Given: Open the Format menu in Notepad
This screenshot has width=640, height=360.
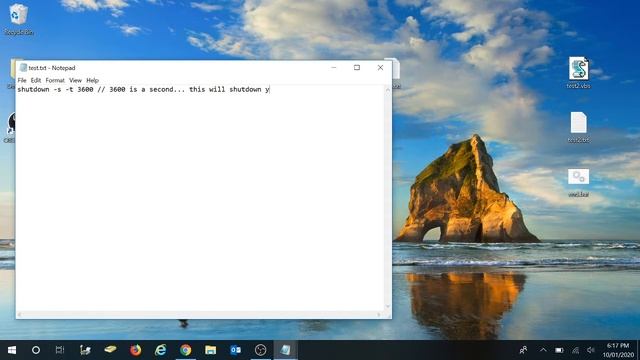Looking at the screenshot, I should [55, 80].
